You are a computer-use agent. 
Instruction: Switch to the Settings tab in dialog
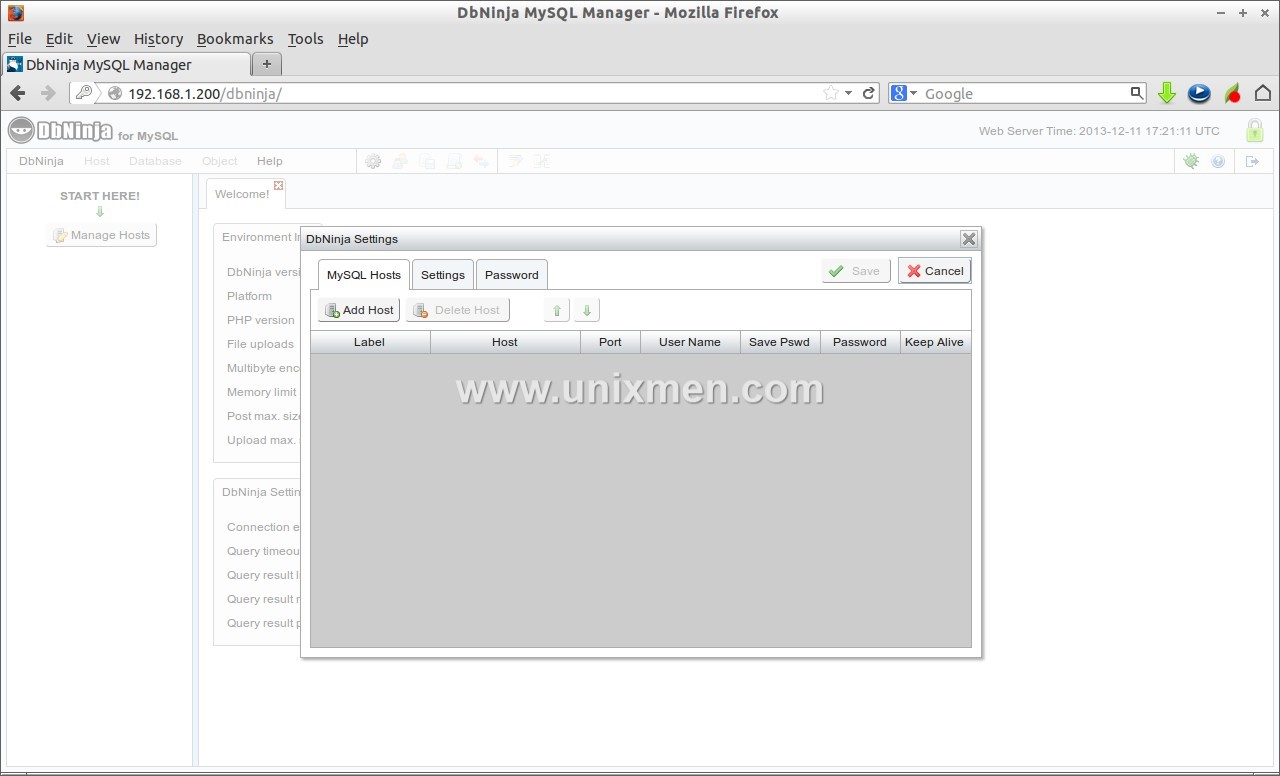(x=443, y=275)
